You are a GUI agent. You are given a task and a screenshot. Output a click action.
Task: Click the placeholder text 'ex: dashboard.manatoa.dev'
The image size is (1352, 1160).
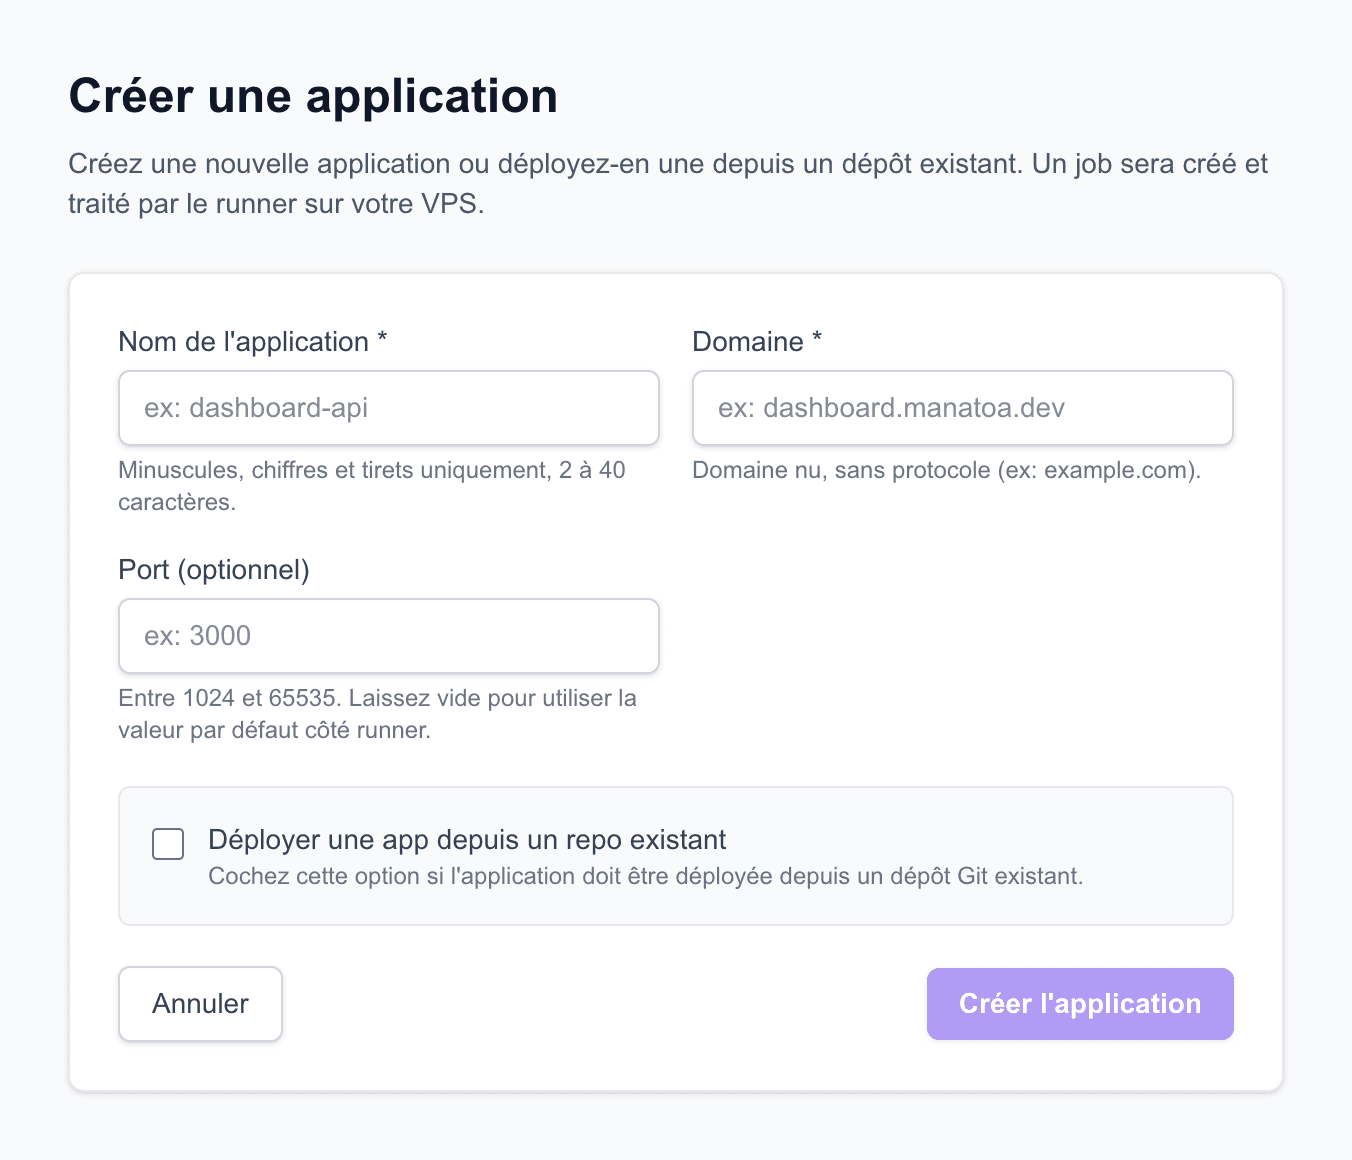[x=891, y=408]
